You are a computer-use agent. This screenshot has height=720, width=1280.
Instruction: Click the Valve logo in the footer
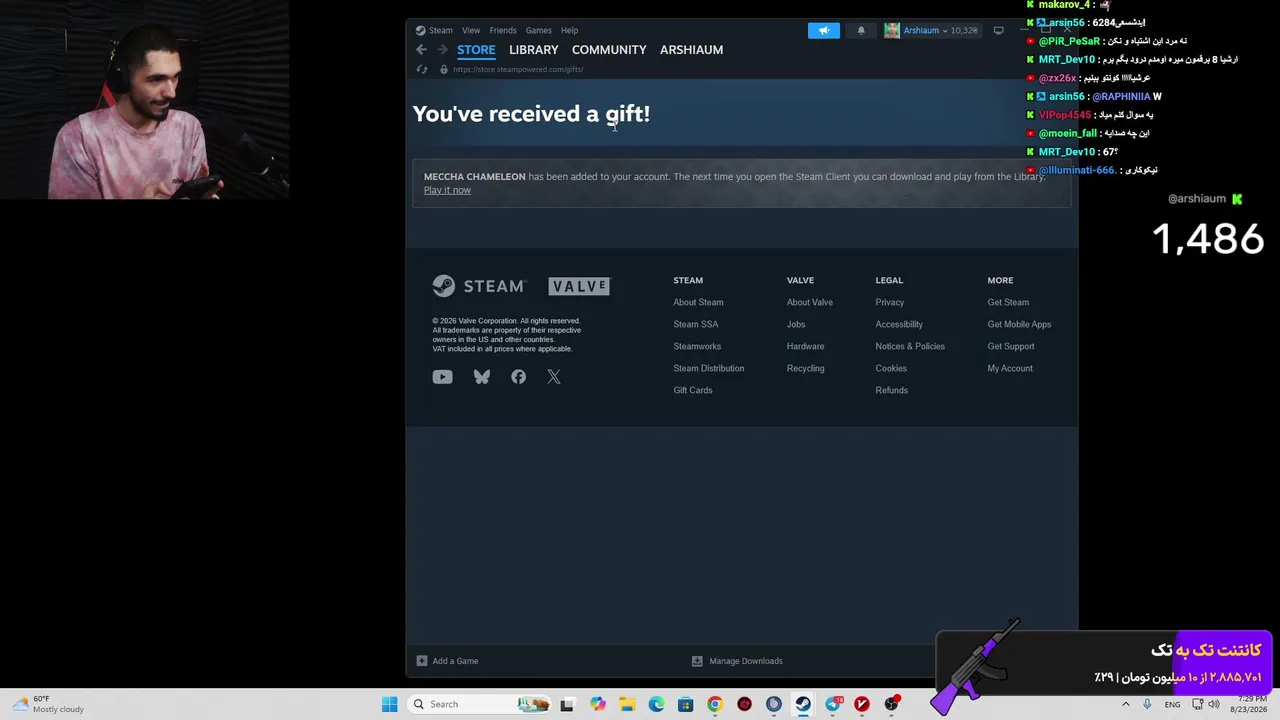[579, 286]
